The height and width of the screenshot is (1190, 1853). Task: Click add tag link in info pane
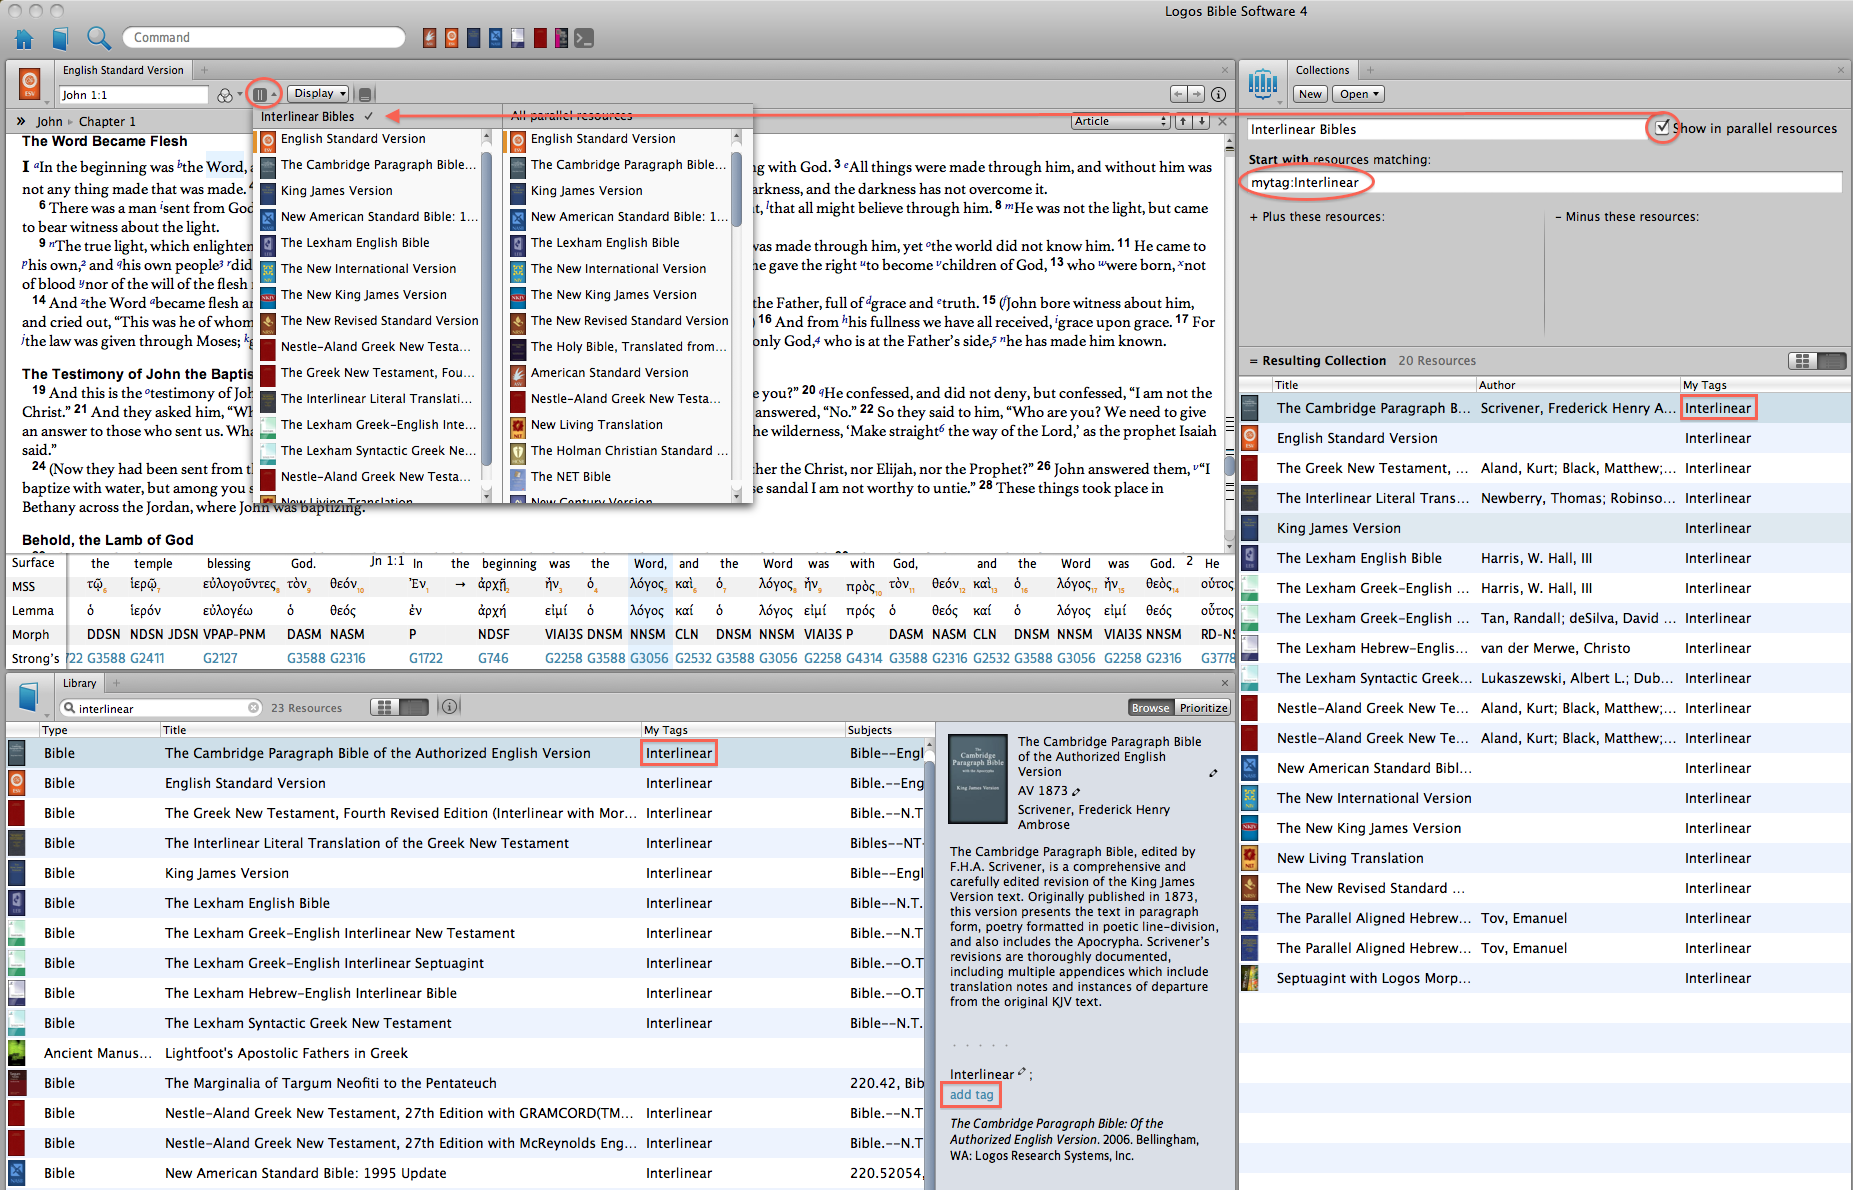(x=971, y=1095)
